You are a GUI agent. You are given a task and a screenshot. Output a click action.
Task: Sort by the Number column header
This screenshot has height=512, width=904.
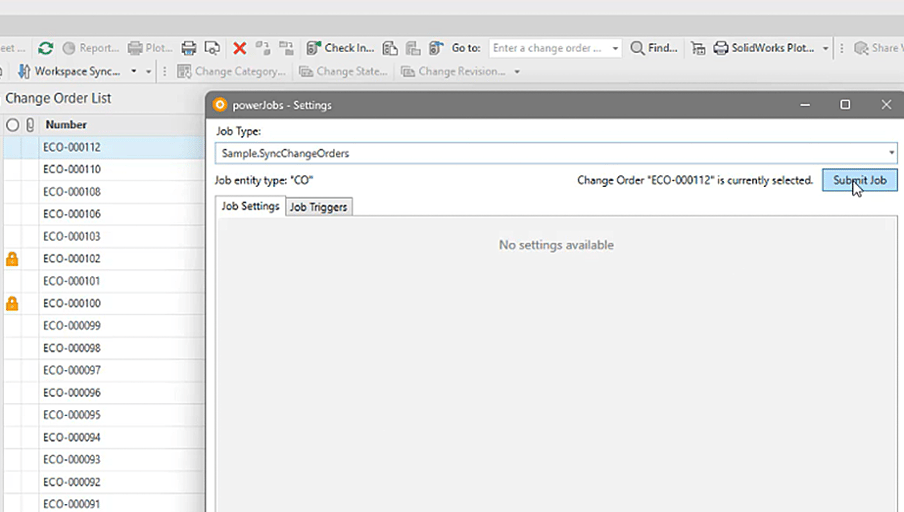pos(66,125)
